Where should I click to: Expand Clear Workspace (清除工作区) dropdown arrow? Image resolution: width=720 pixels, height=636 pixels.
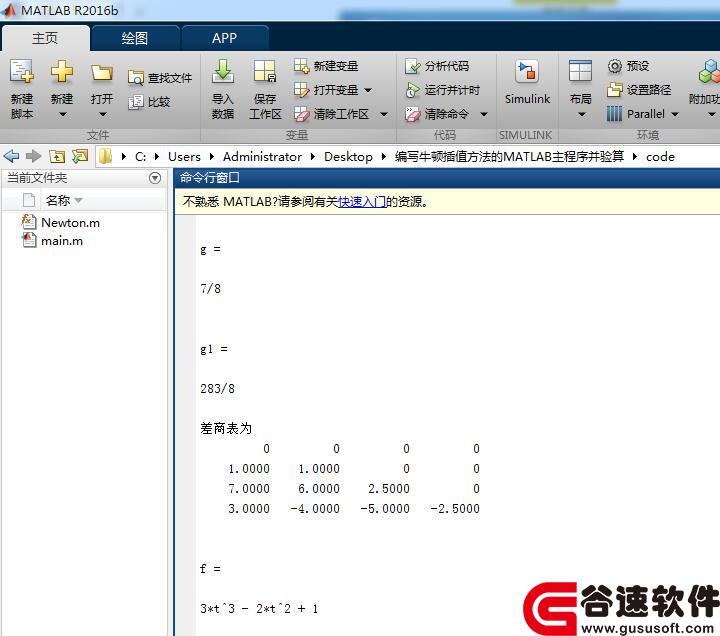click(383, 114)
